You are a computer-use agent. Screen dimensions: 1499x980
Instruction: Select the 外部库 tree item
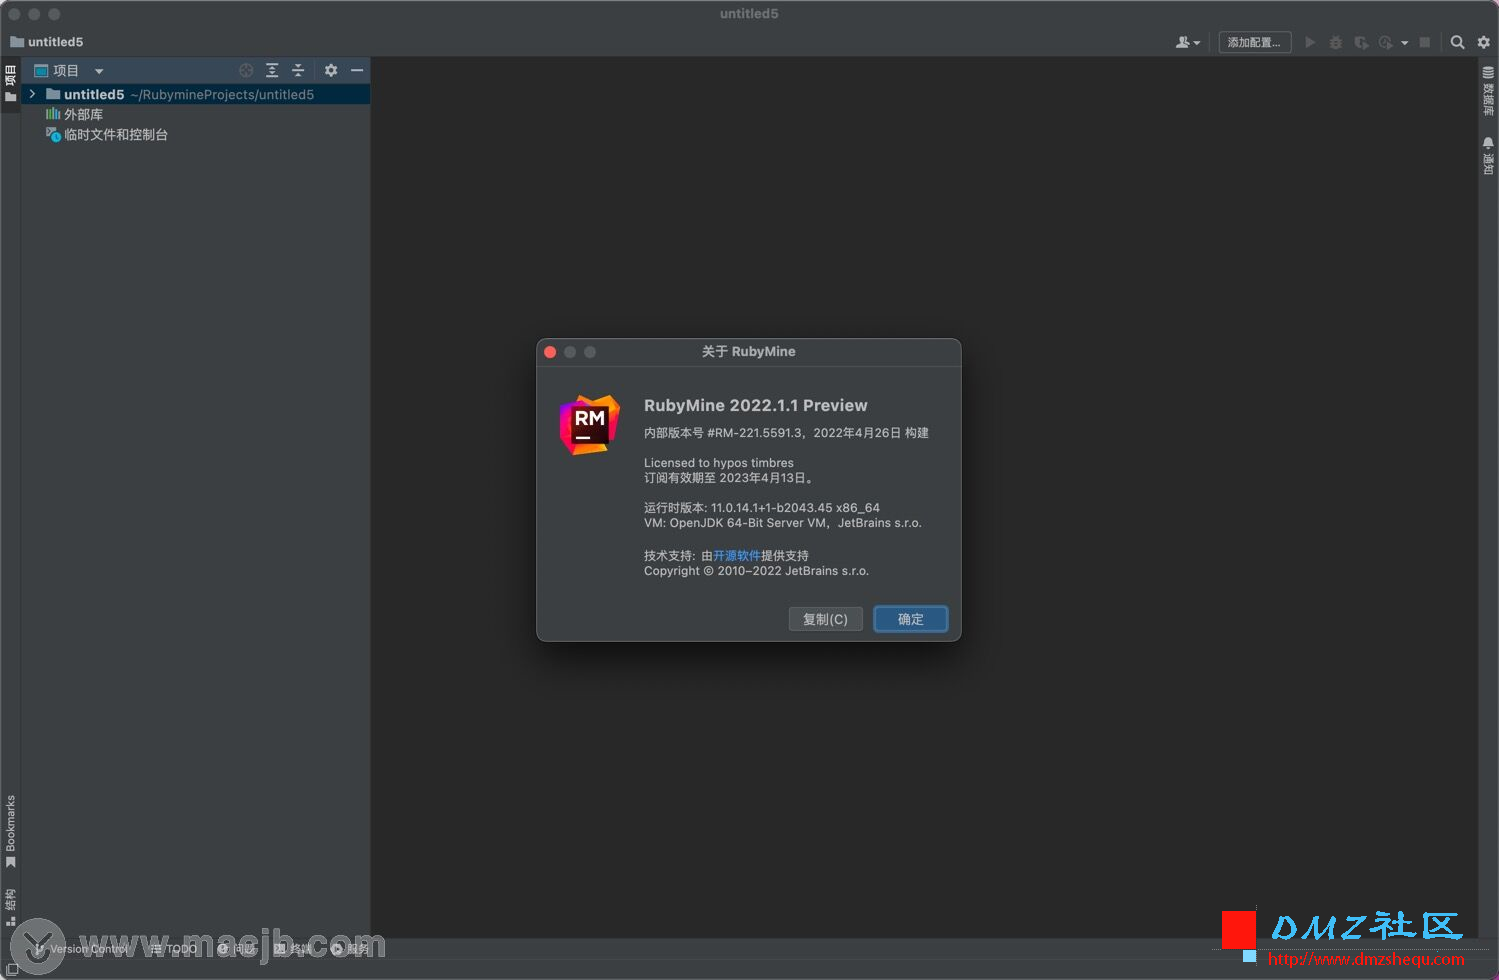[x=74, y=114]
